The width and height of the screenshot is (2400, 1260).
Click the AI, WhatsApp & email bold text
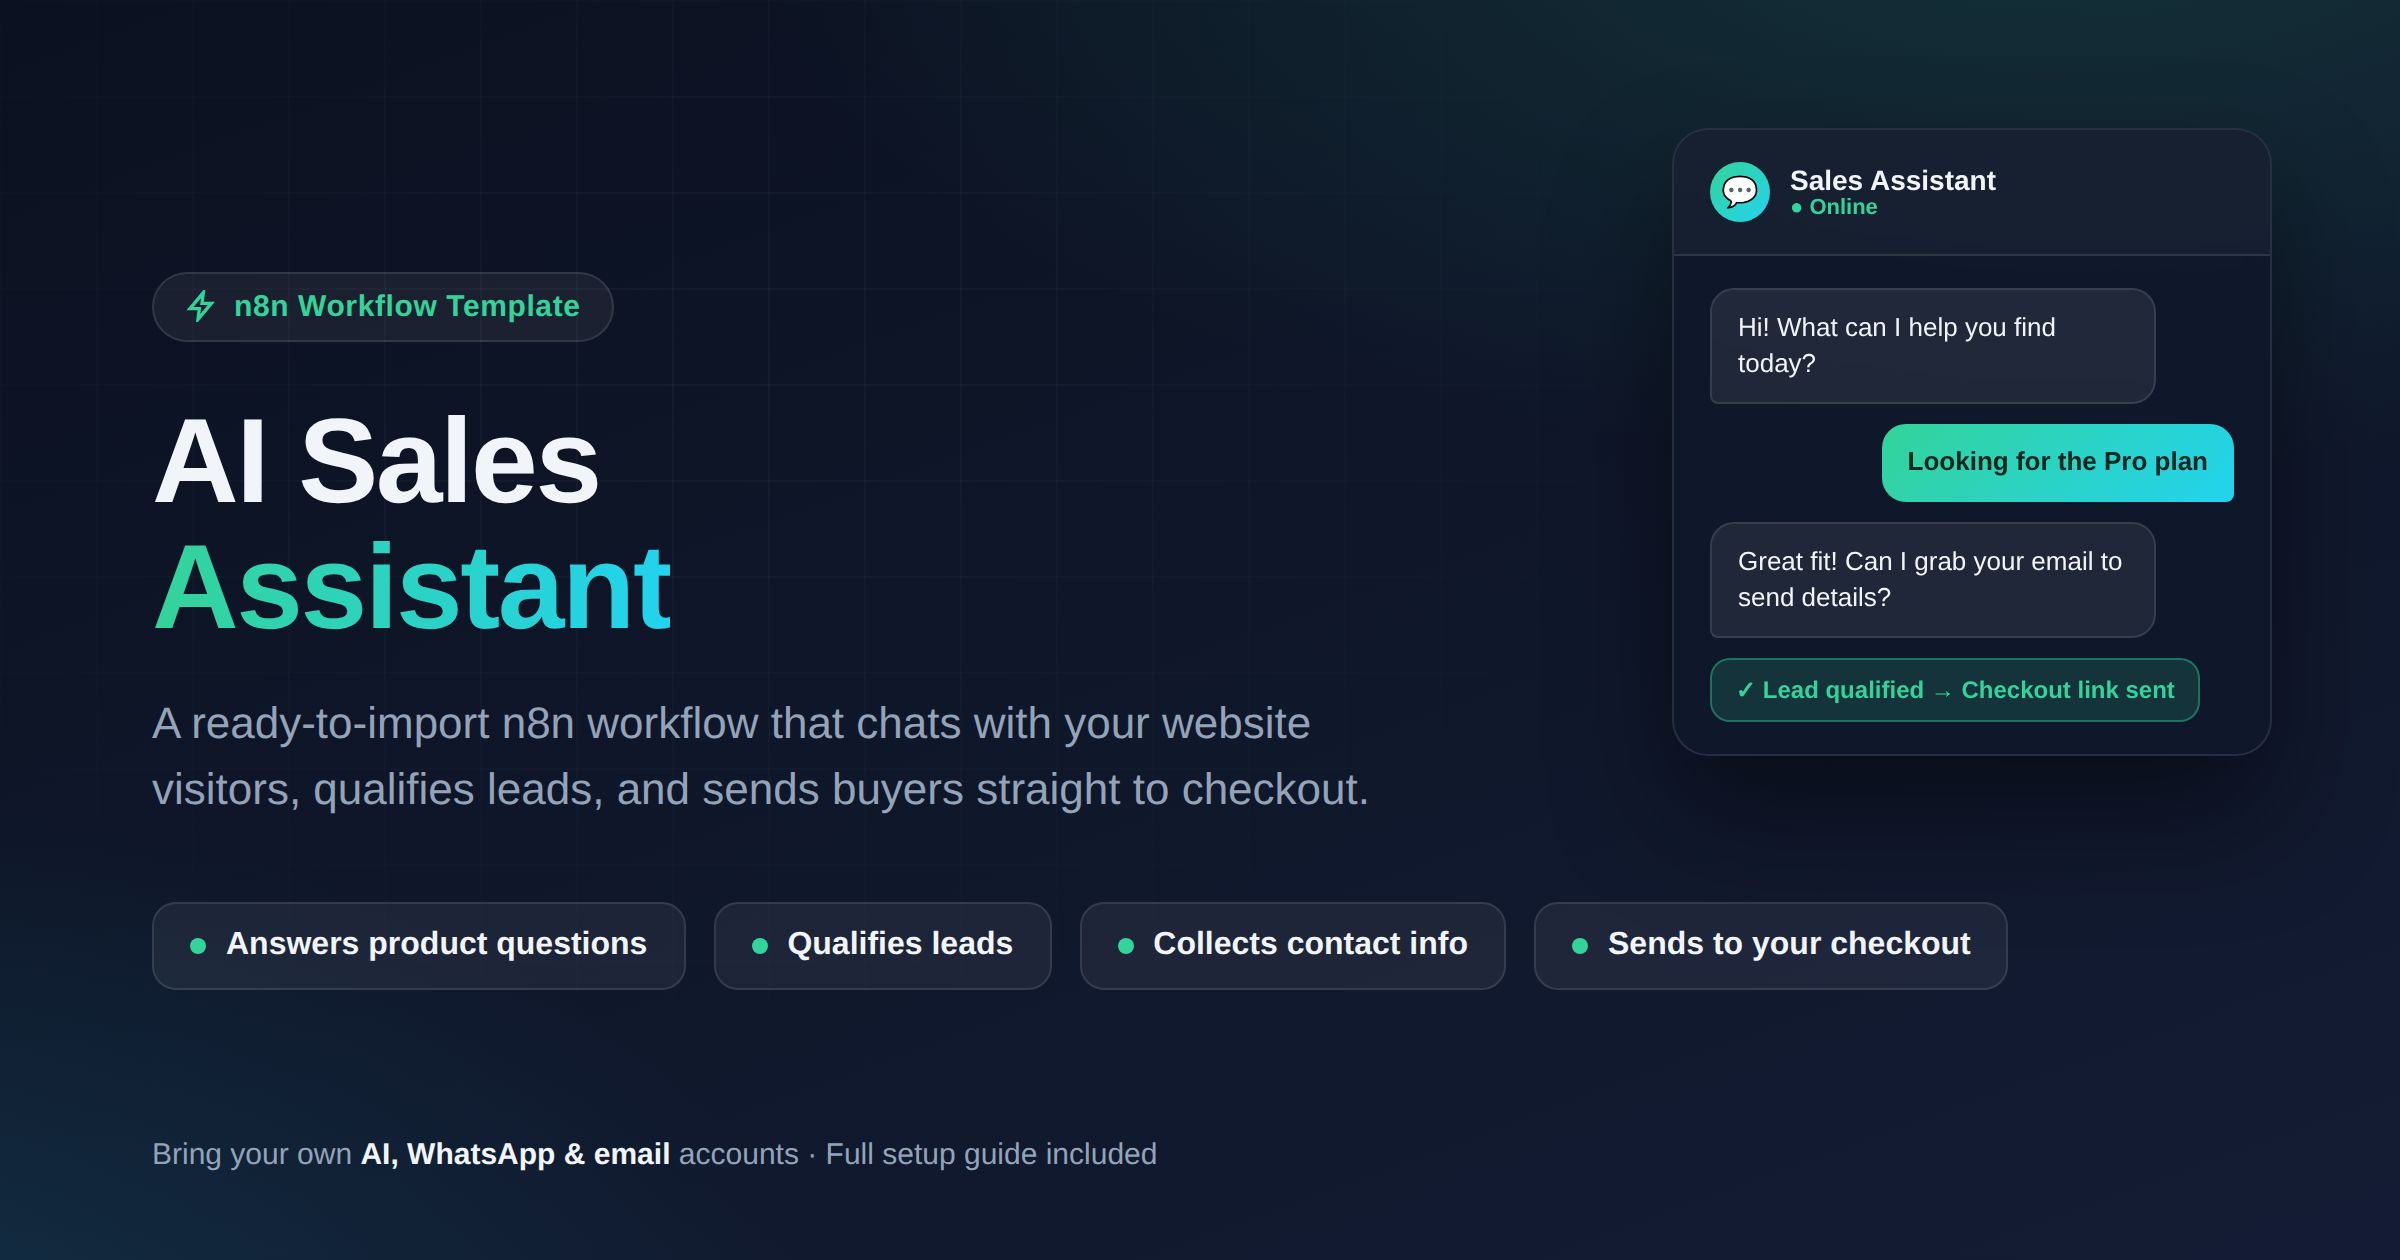point(515,1154)
